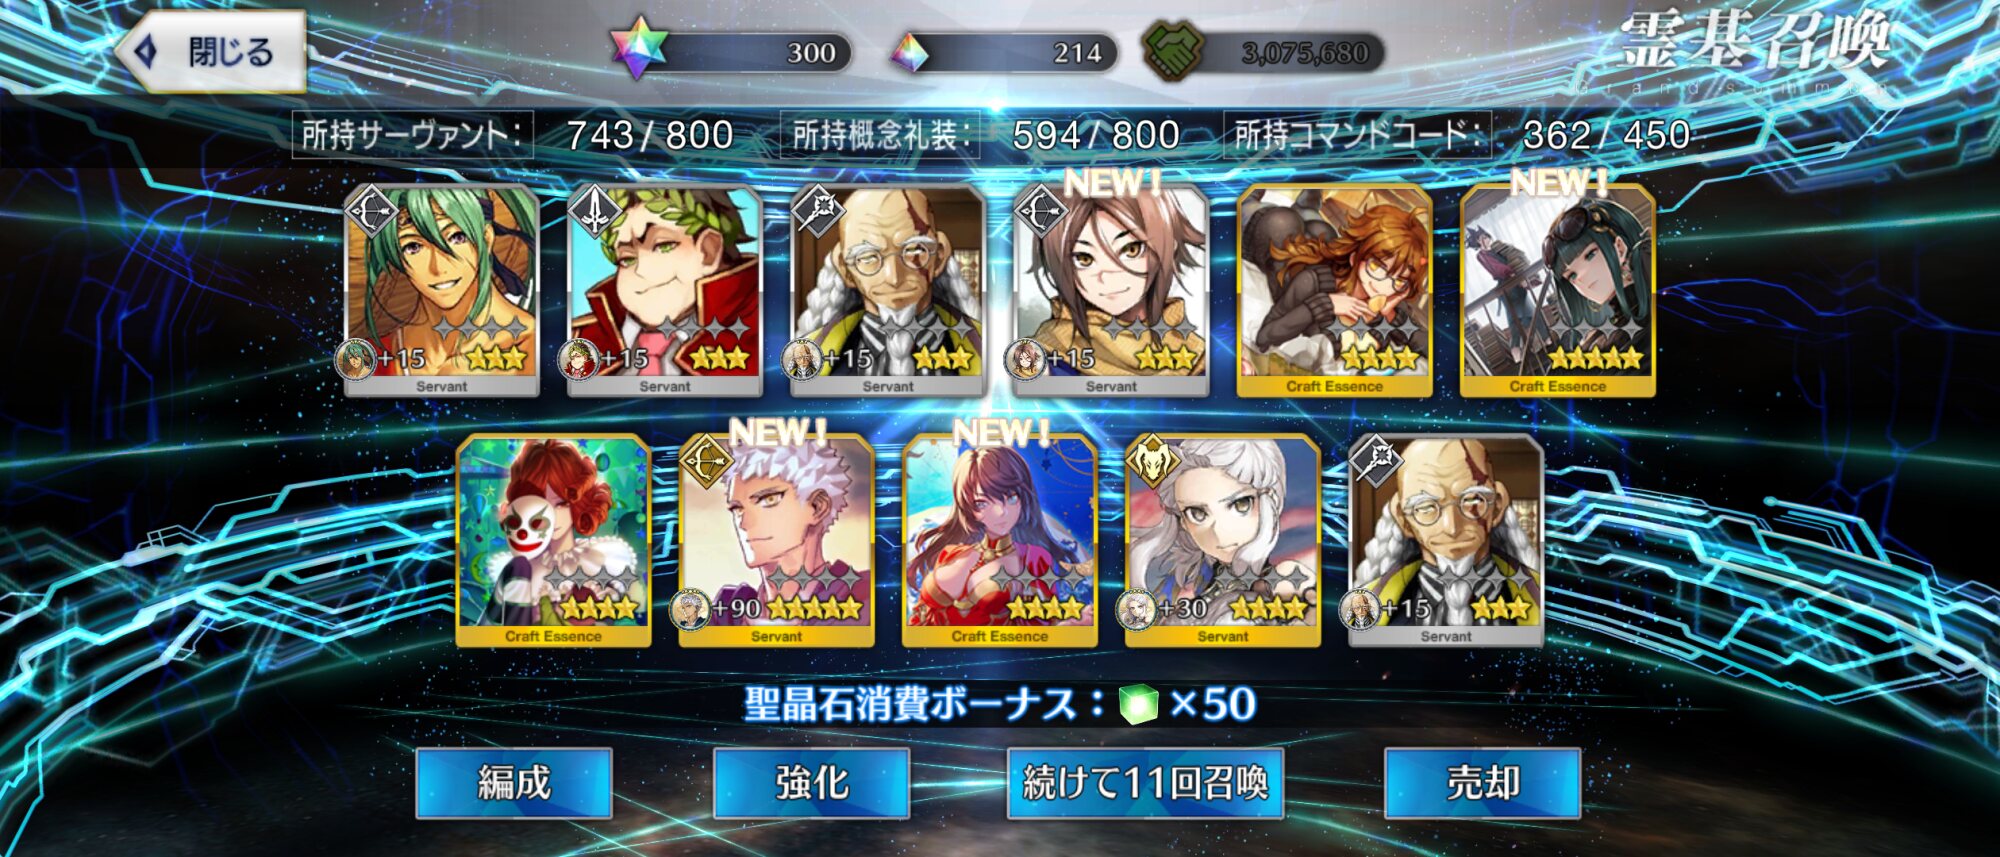2000x857 pixels.
Task: Select the bald Caster servant in bottom row
Action: coord(1445,541)
